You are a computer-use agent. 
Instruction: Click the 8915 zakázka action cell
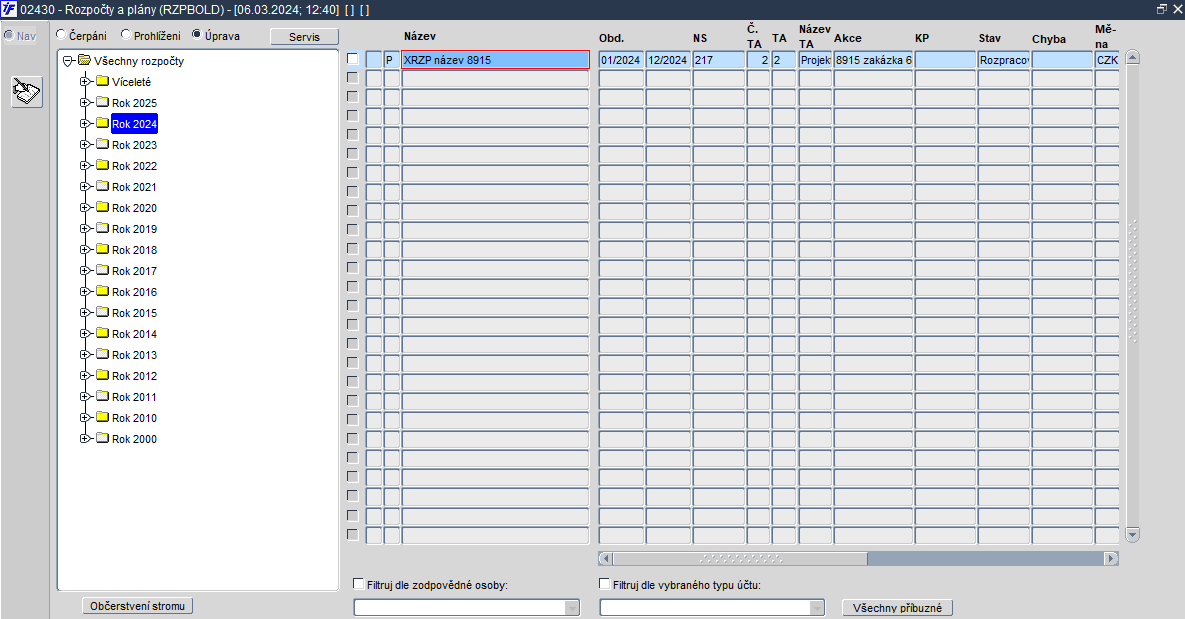[x=873, y=60]
